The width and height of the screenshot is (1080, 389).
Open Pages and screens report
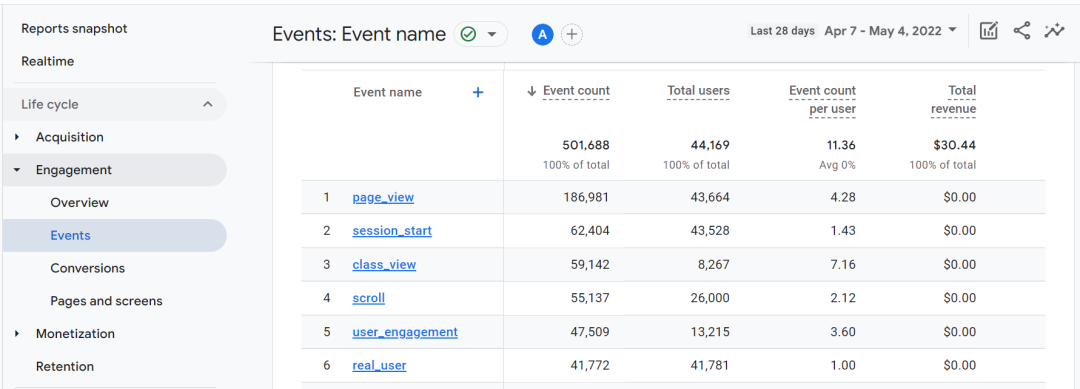click(x=106, y=301)
